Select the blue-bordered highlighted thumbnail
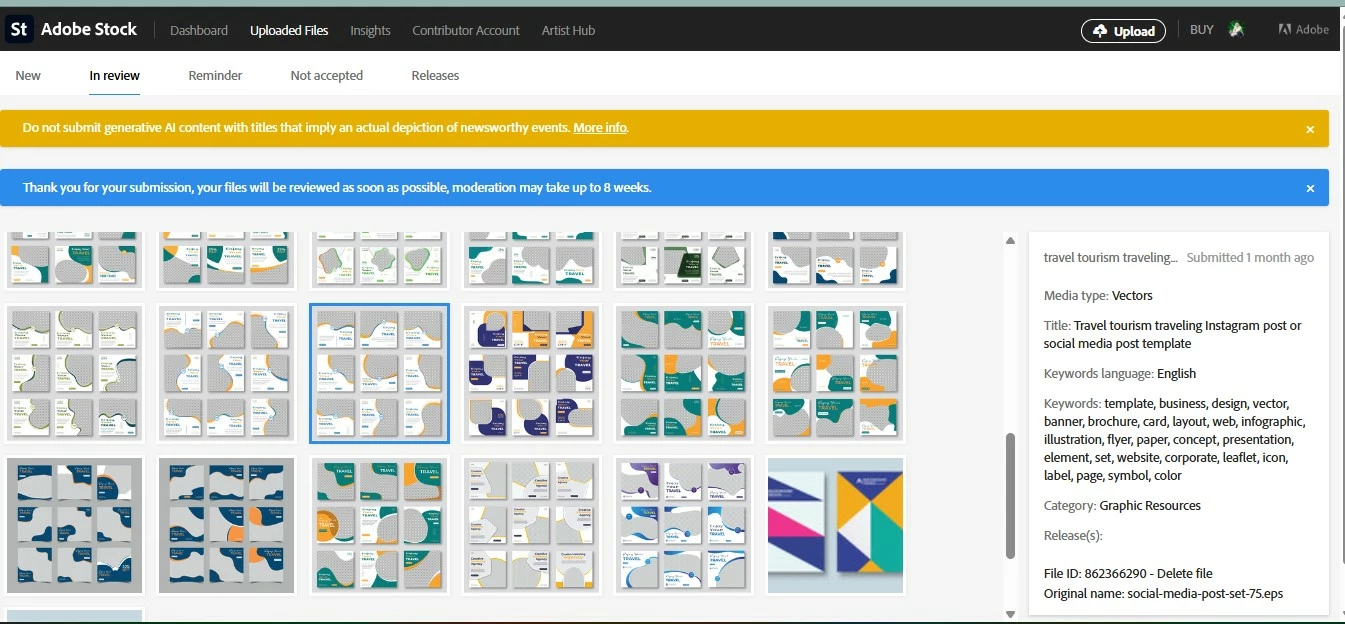The image size is (1345, 624). (x=379, y=373)
